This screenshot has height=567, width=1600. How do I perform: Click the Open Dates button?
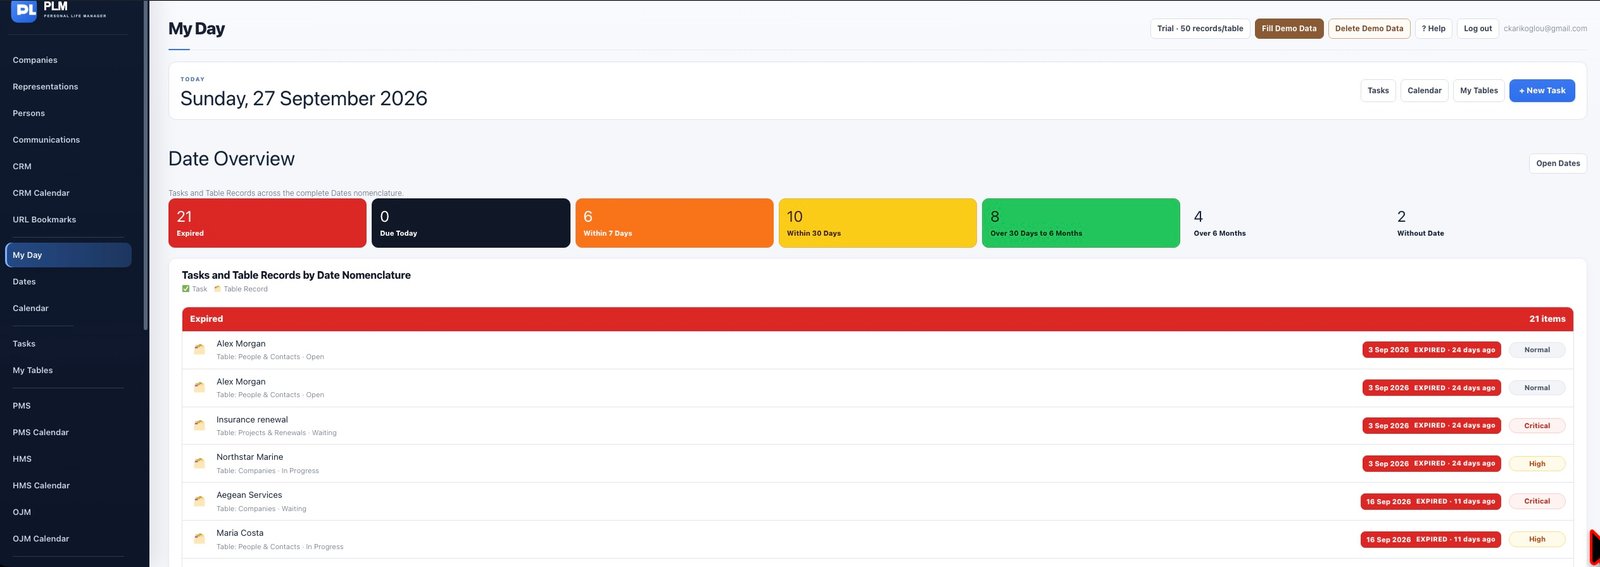click(x=1558, y=163)
